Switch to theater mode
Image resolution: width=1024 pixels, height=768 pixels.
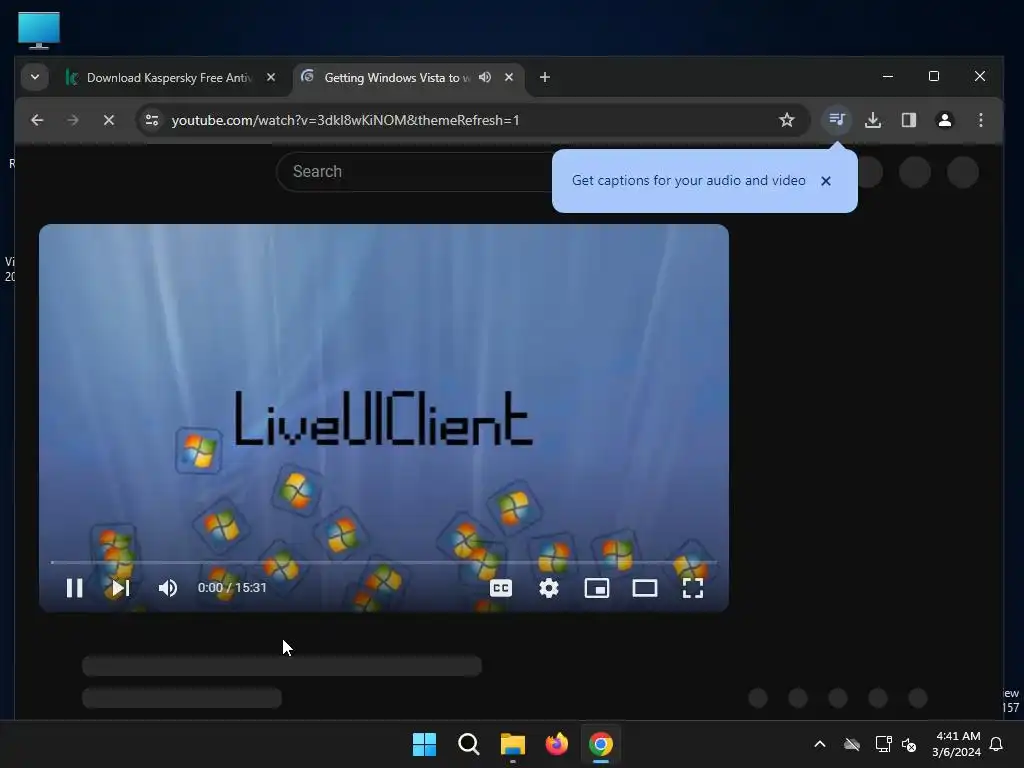(645, 588)
